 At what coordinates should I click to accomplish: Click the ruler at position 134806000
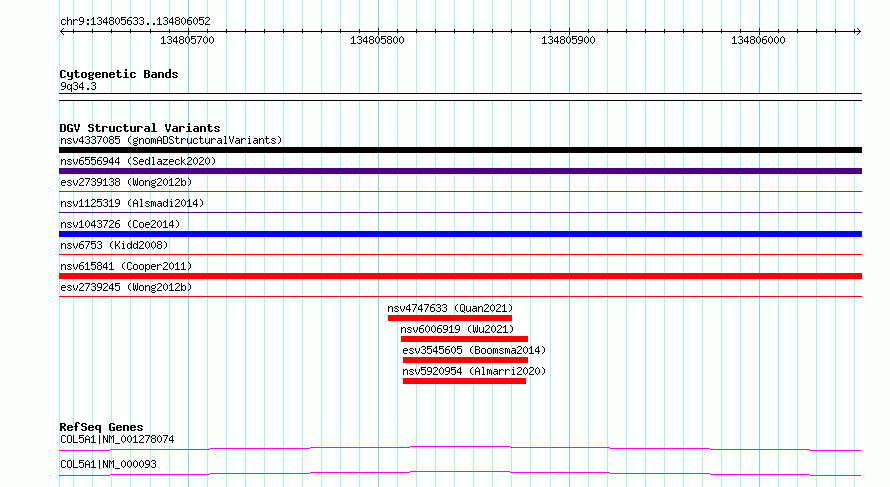(758, 40)
